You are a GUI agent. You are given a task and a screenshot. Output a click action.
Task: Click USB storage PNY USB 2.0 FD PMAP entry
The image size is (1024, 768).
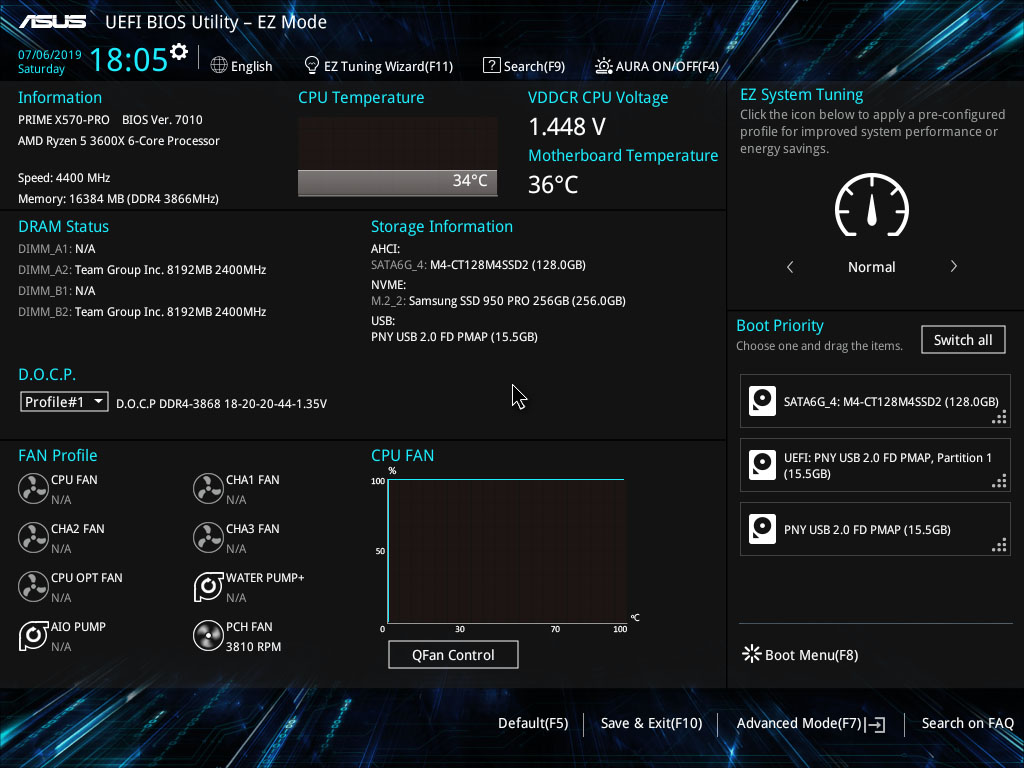click(455, 337)
